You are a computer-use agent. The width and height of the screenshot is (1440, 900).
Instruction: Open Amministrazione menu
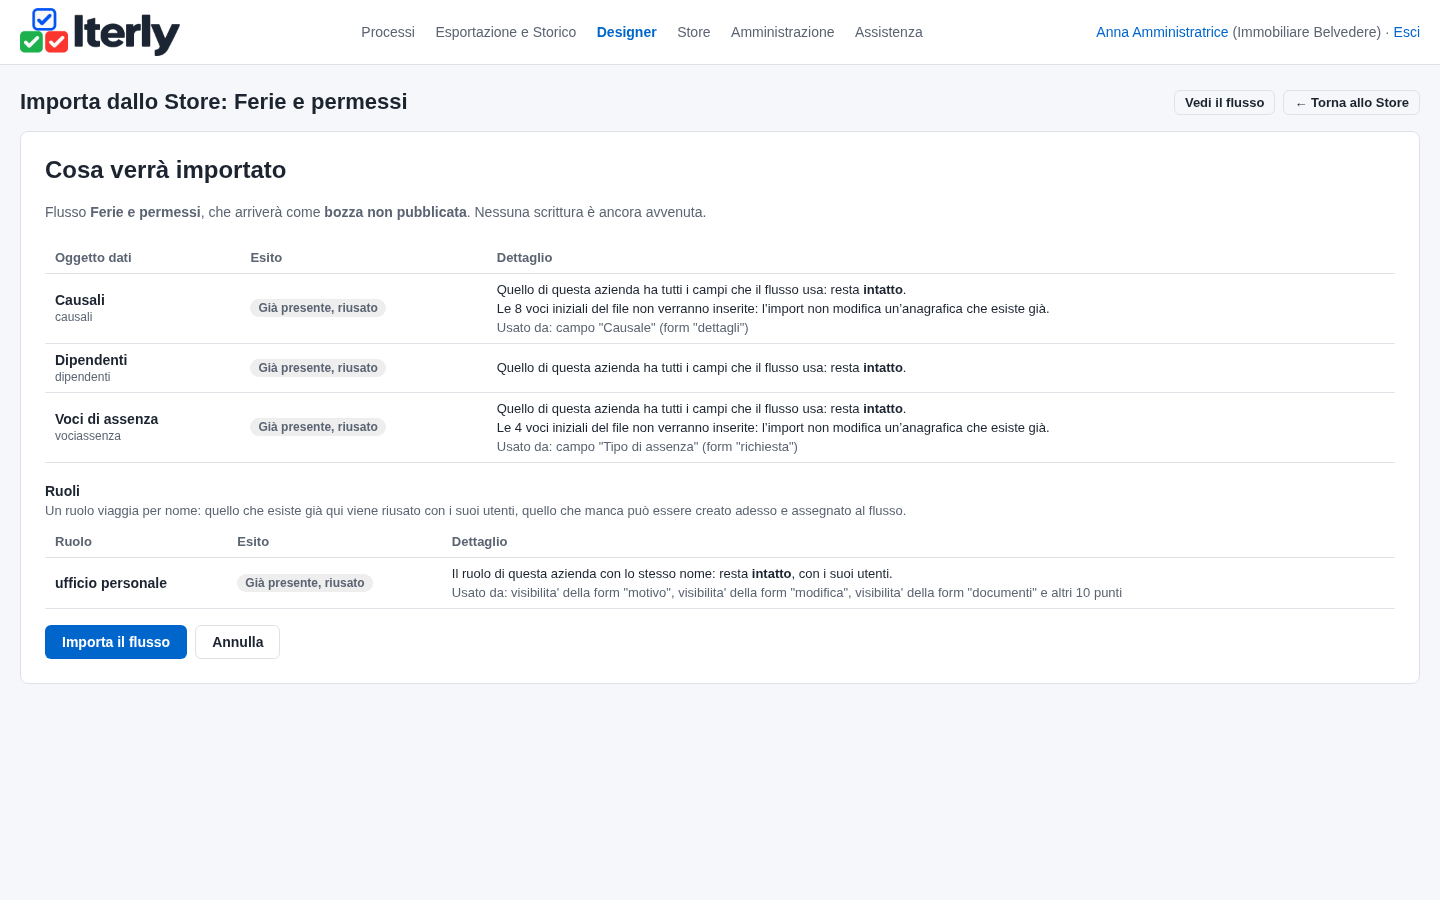pos(782,32)
